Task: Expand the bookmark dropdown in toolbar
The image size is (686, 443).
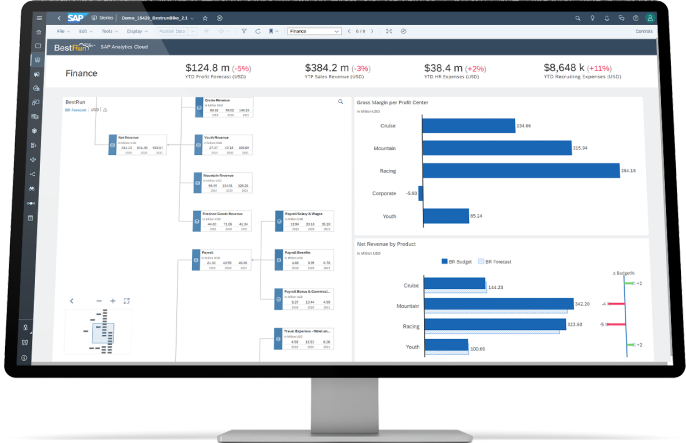Action: point(275,32)
